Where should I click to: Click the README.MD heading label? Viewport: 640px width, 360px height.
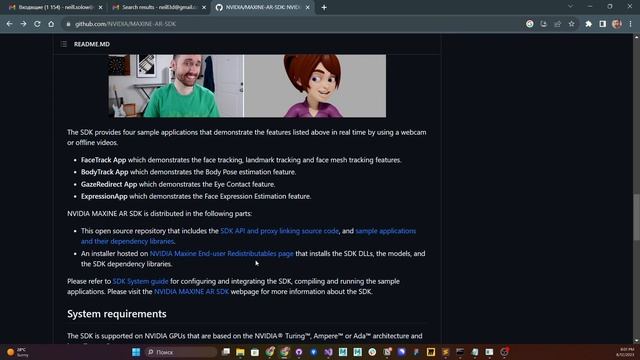[x=92, y=44]
